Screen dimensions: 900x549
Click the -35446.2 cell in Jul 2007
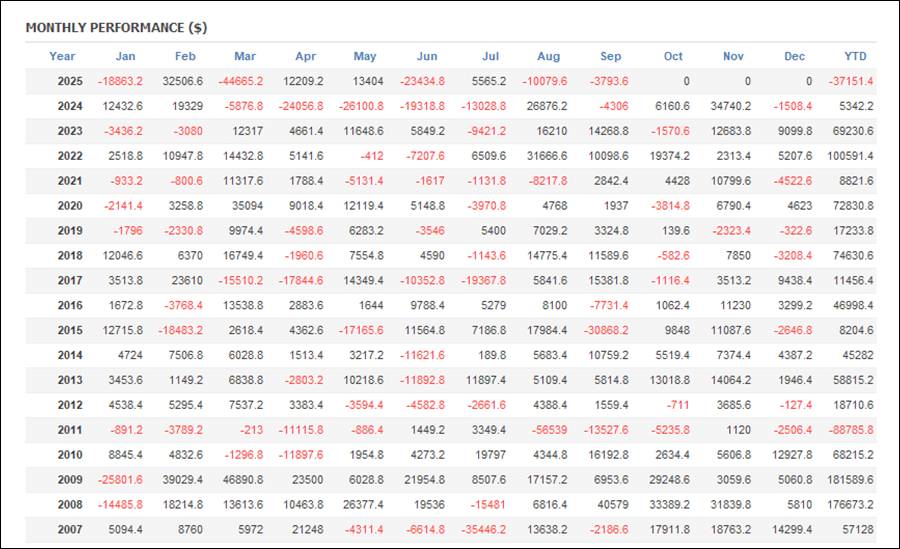pos(482,531)
